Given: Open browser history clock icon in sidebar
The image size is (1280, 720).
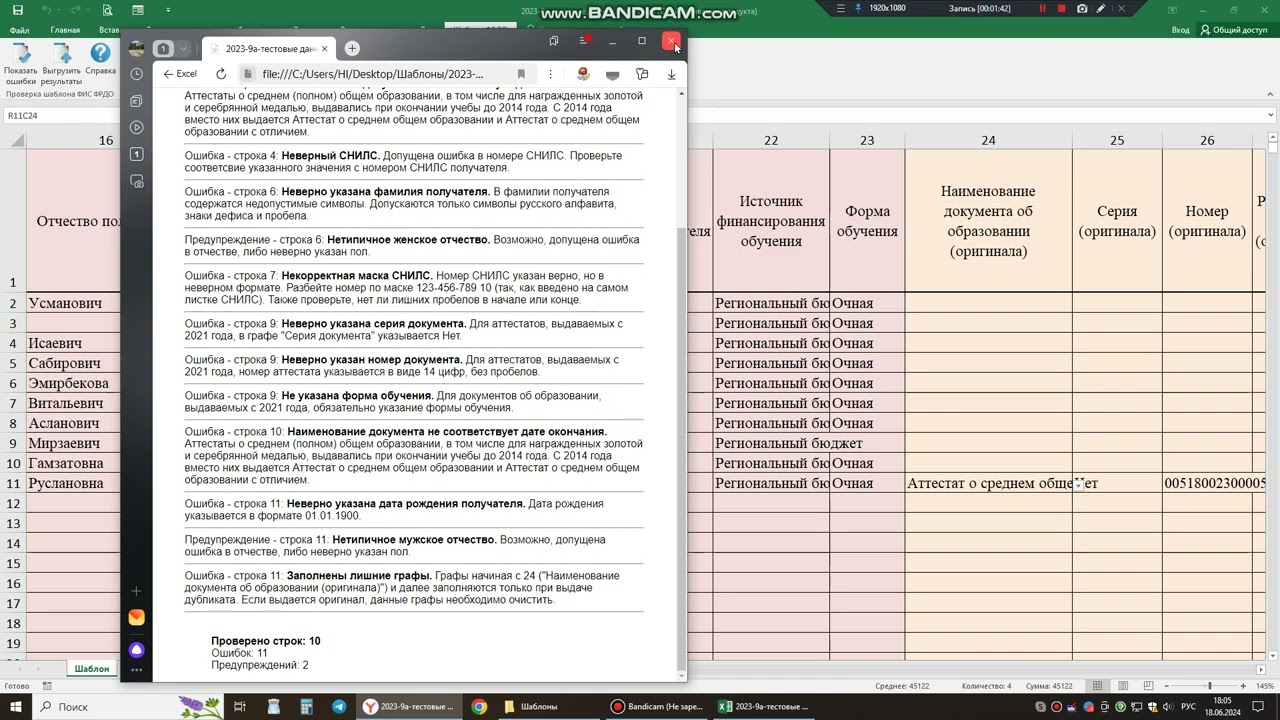Looking at the screenshot, I should click(137, 74).
